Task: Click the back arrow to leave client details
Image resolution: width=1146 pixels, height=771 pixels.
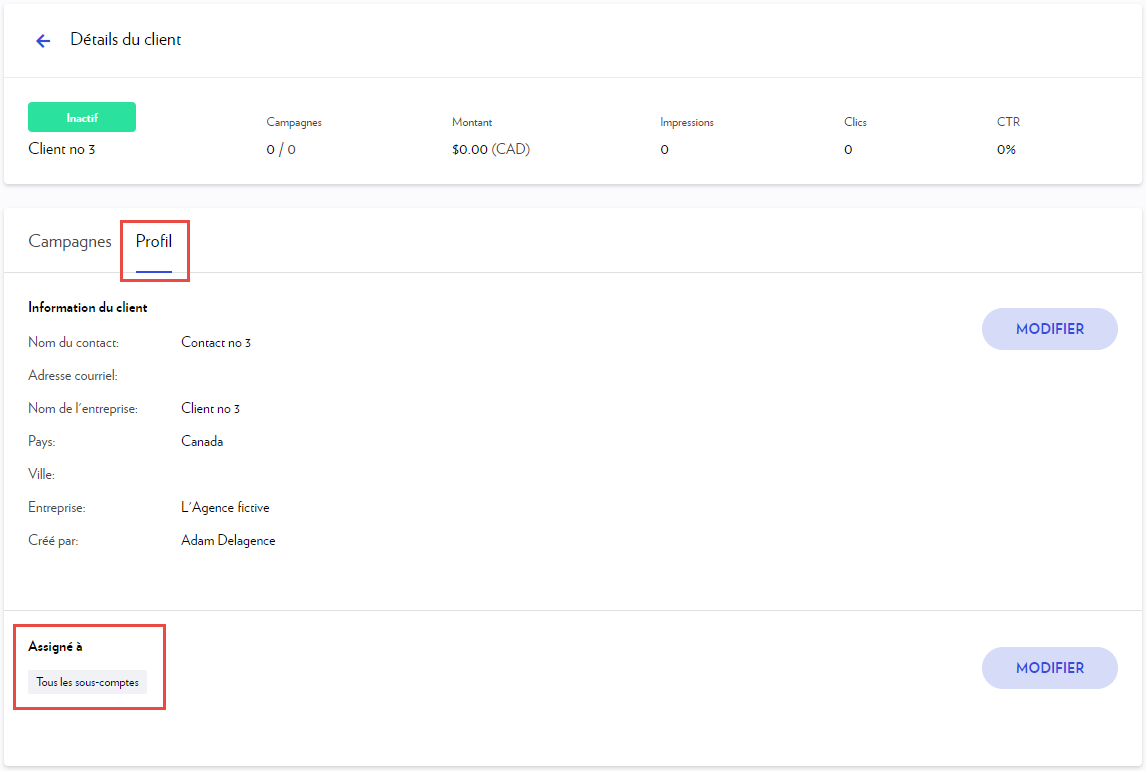Action: [42, 40]
